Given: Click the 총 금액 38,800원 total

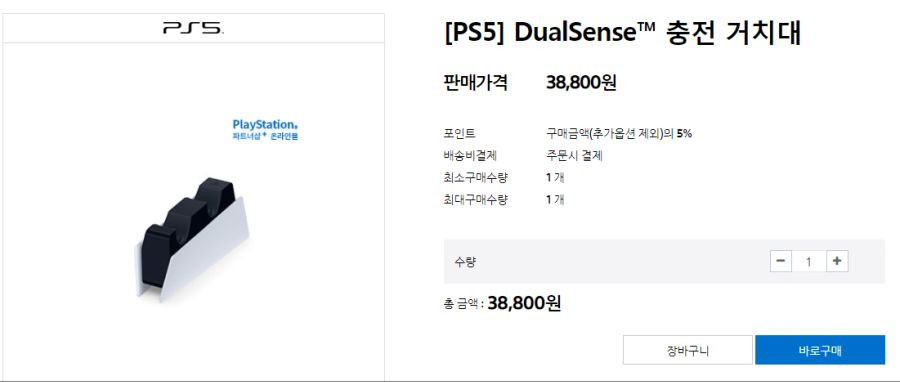Looking at the screenshot, I should (502, 303).
